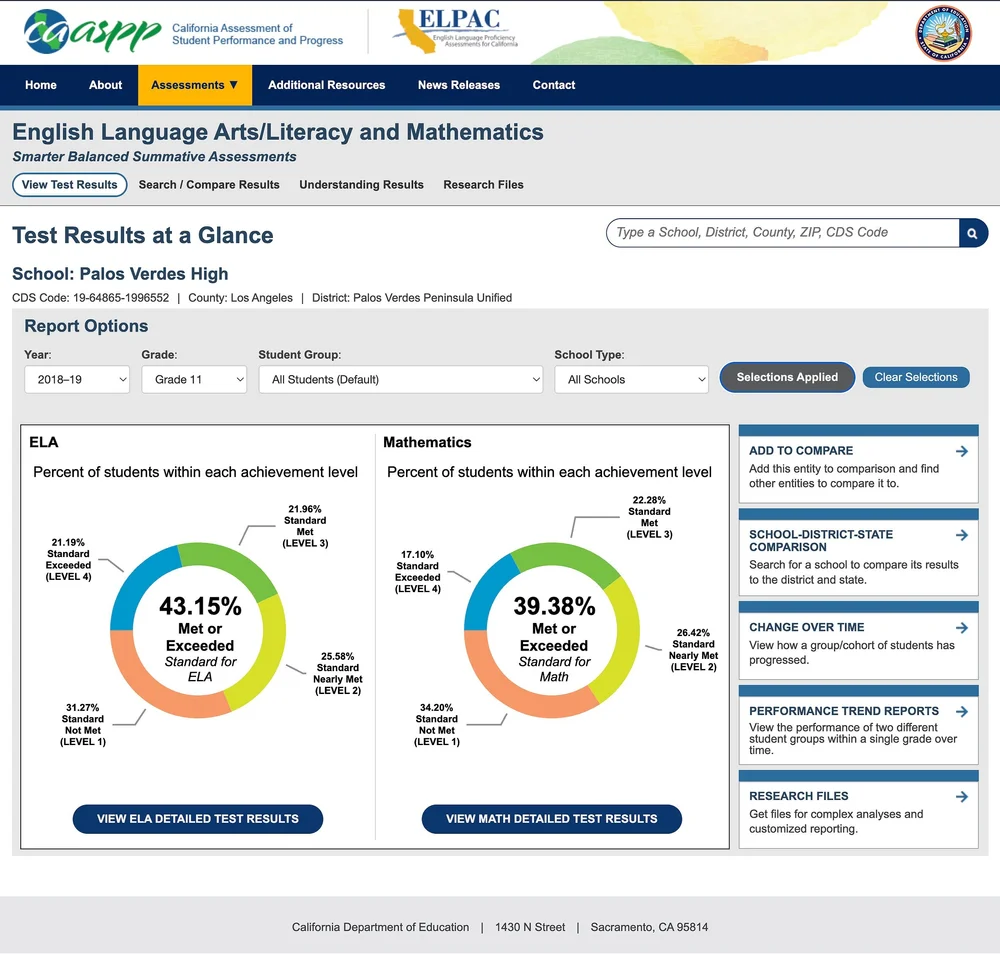This screenshot has width=1000, height=954.
Task: Click View Math Detailed Test Results
Action: pyautogui.click(x=552, y=819)
